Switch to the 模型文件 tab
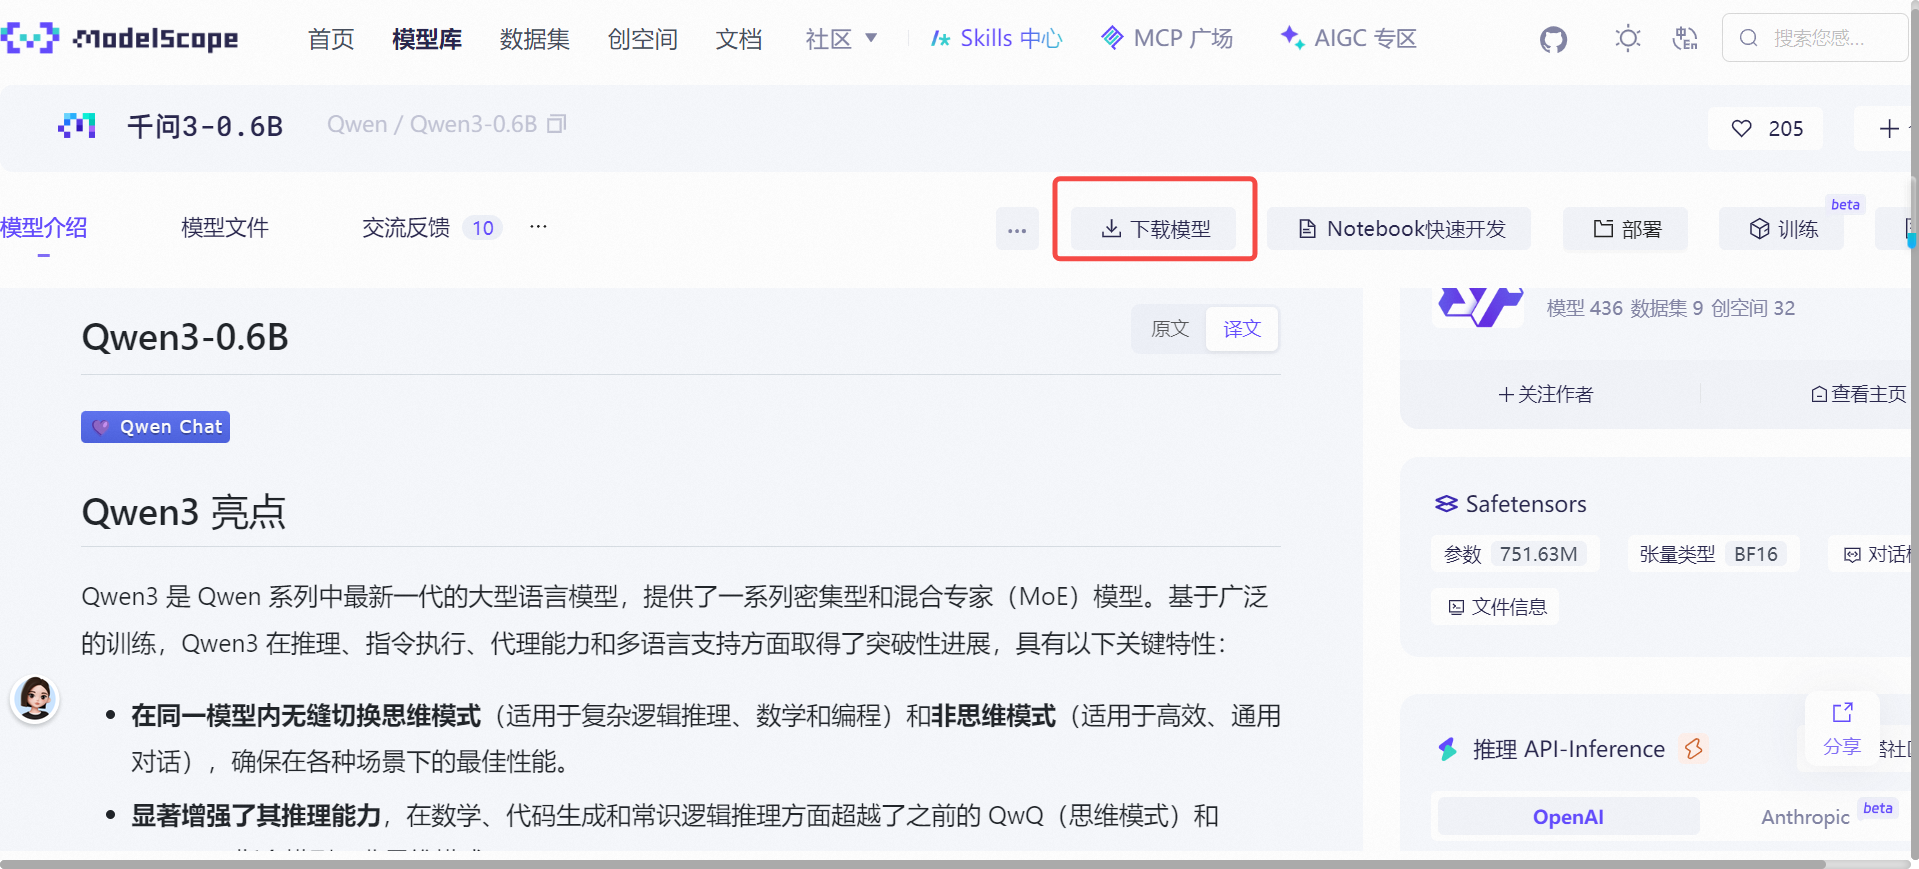 click(225, 228)
